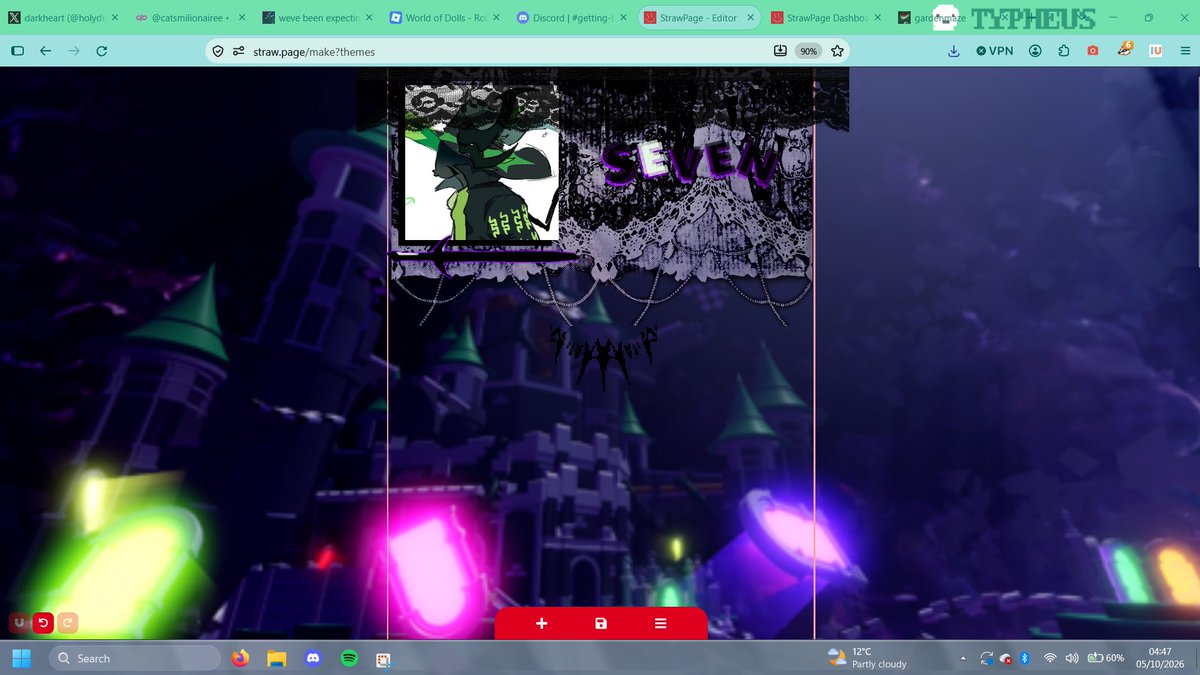Open the browser account icon

[x=1035, y=51]
